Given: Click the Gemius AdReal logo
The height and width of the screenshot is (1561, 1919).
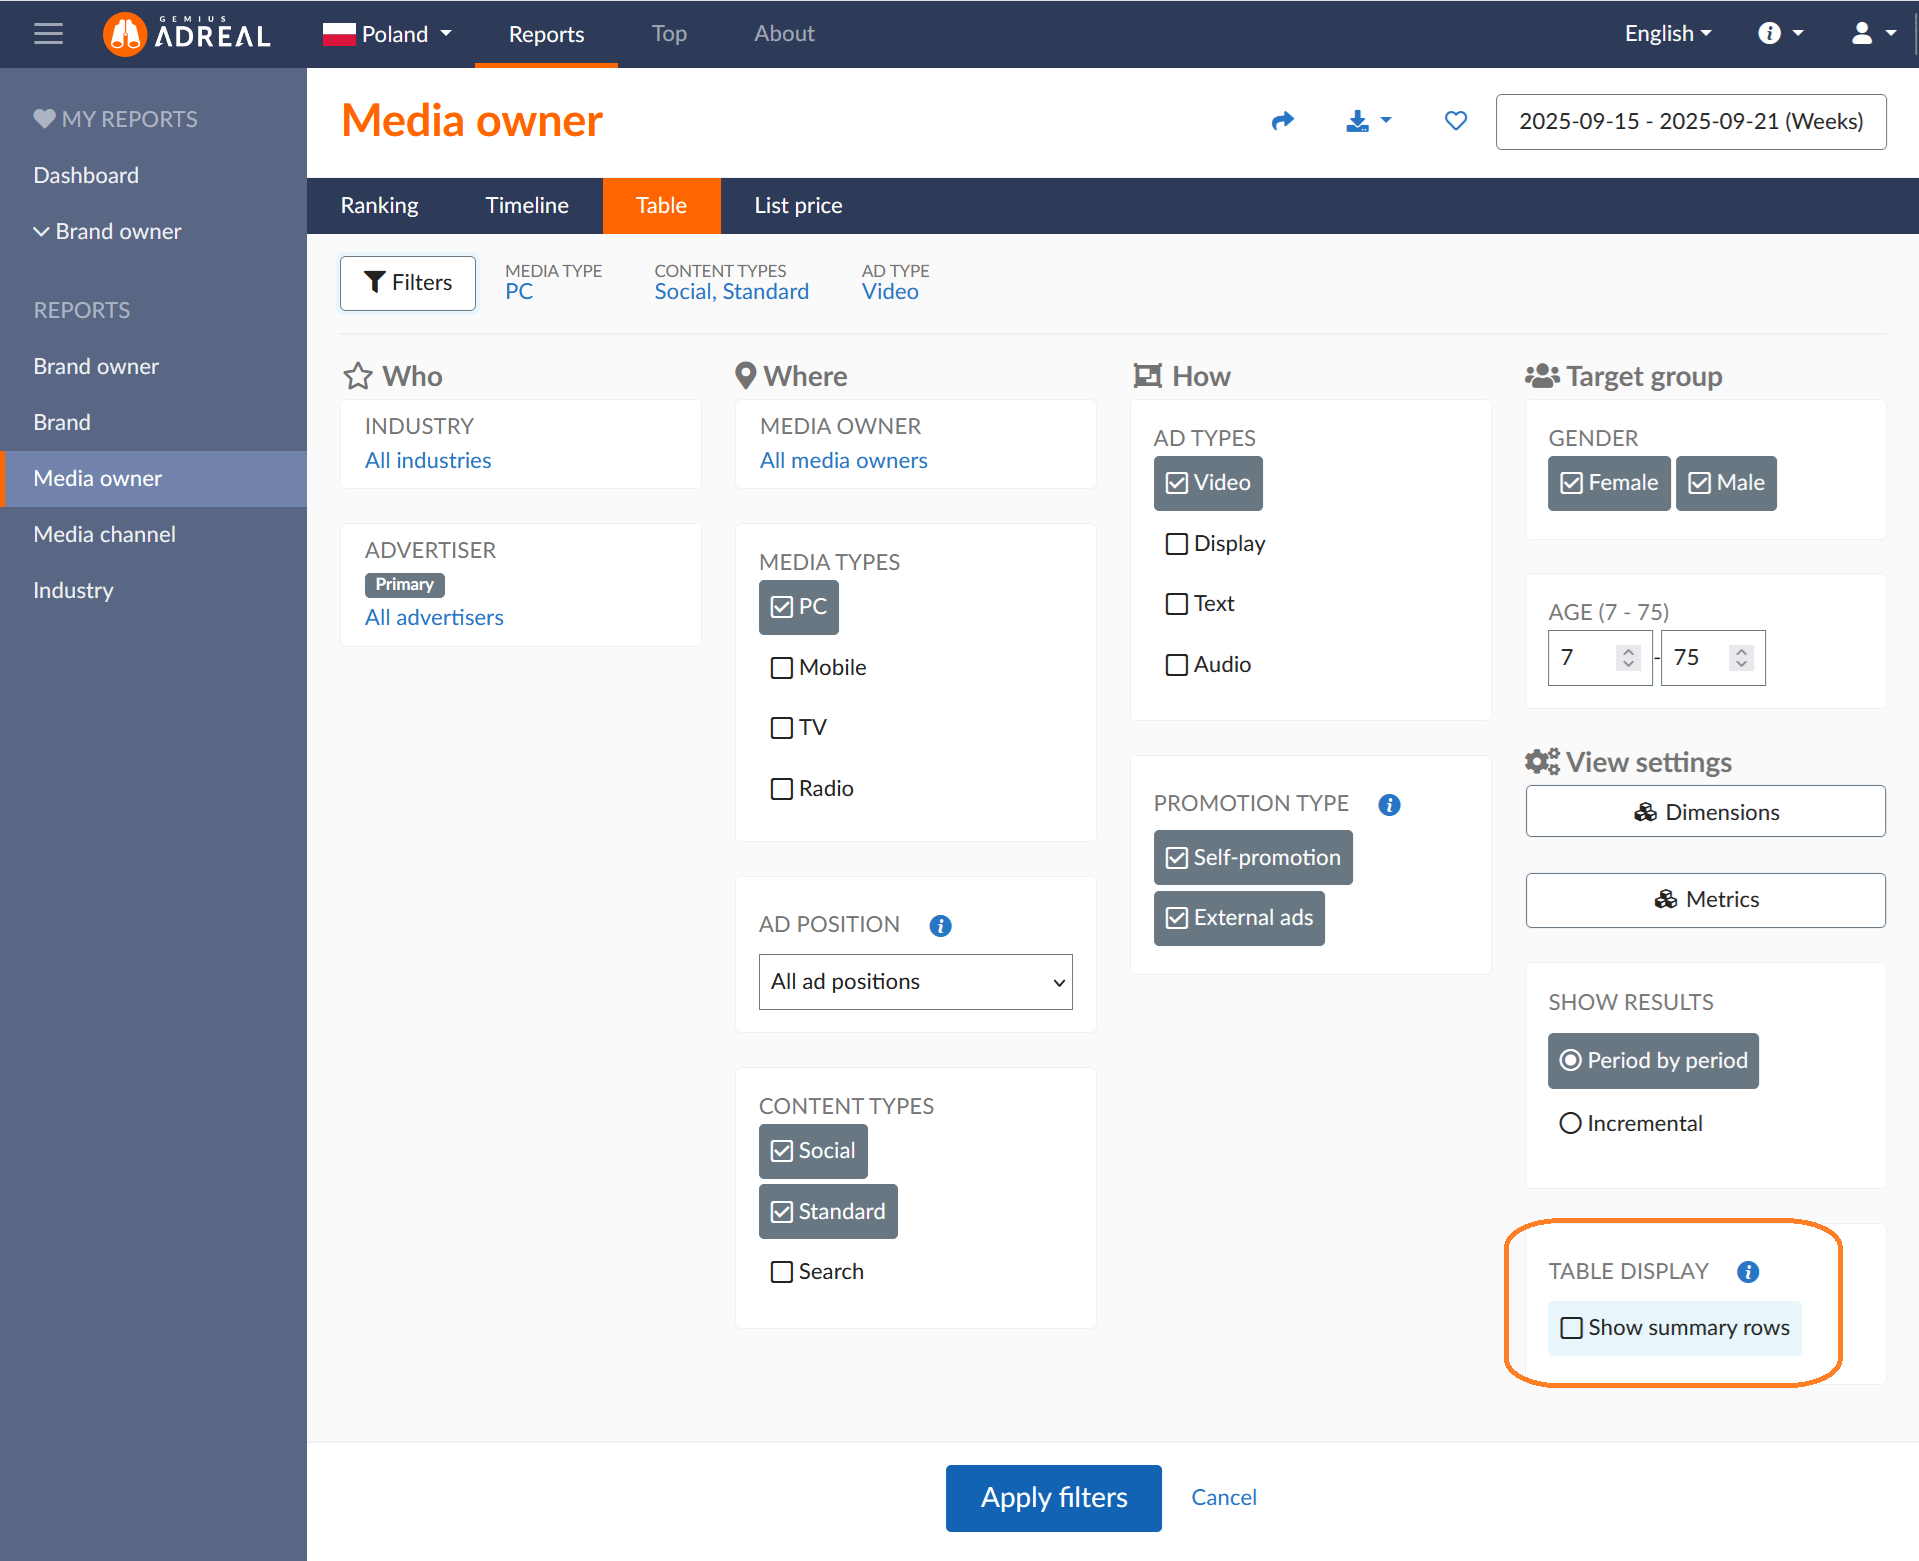Looking at the screenshot, I should [x=187, y=34].
